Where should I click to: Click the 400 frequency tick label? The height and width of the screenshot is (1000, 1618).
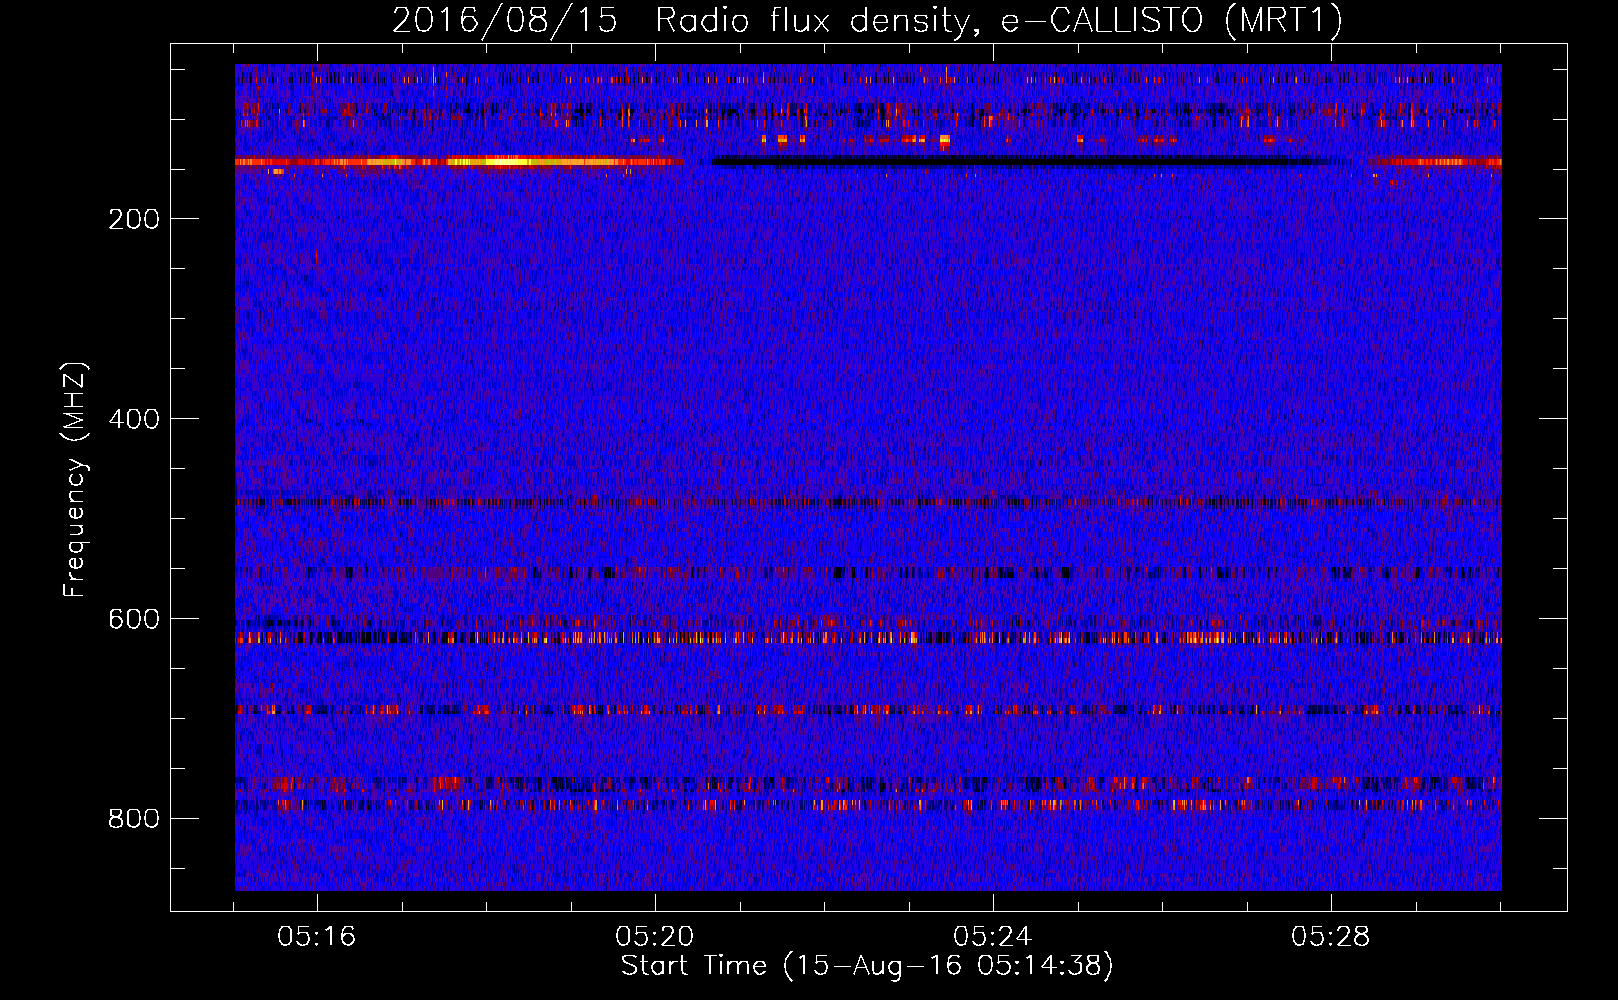tap(134, 419)
